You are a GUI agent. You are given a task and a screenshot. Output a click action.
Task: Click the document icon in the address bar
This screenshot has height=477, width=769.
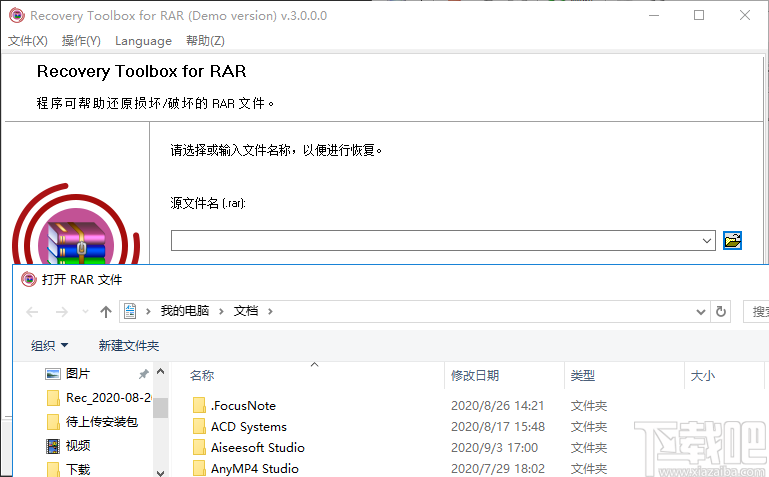[130, 311]
